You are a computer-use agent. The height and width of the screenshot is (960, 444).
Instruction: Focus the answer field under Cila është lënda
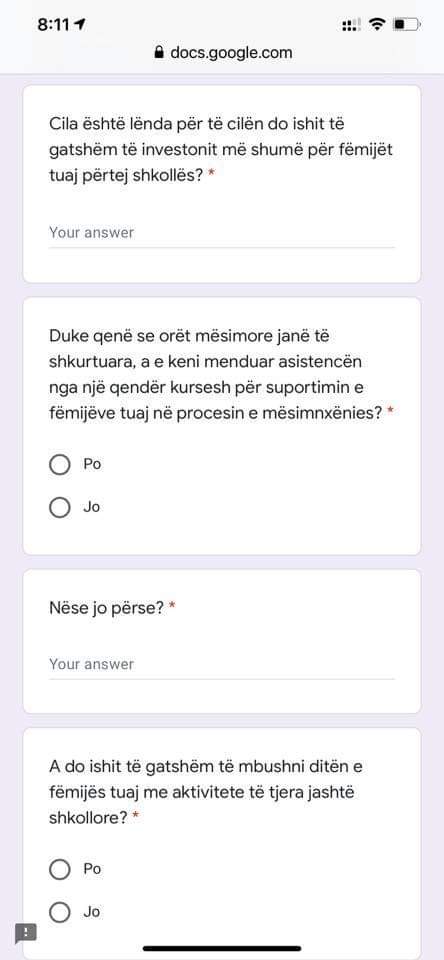[x=222, y=233]
